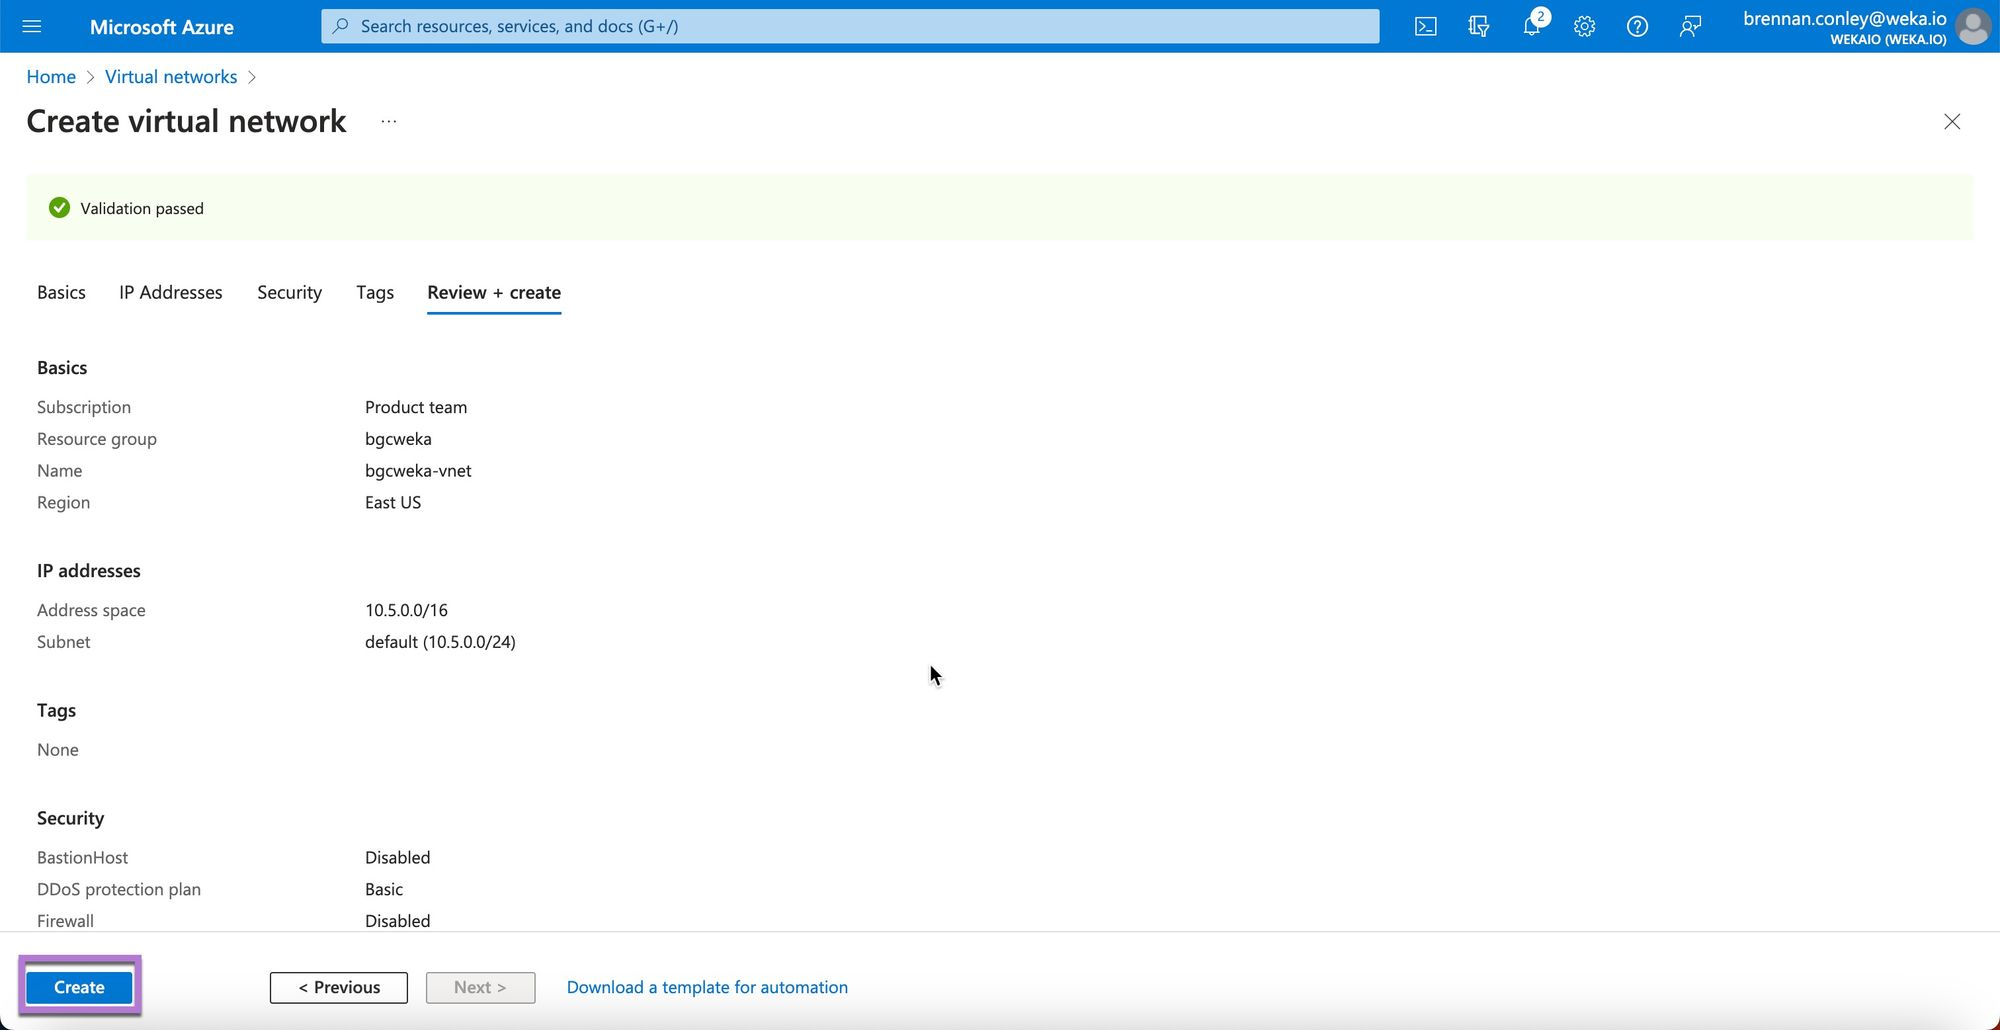Navigate to Virtual networks breadcrumb

point(171,77)
